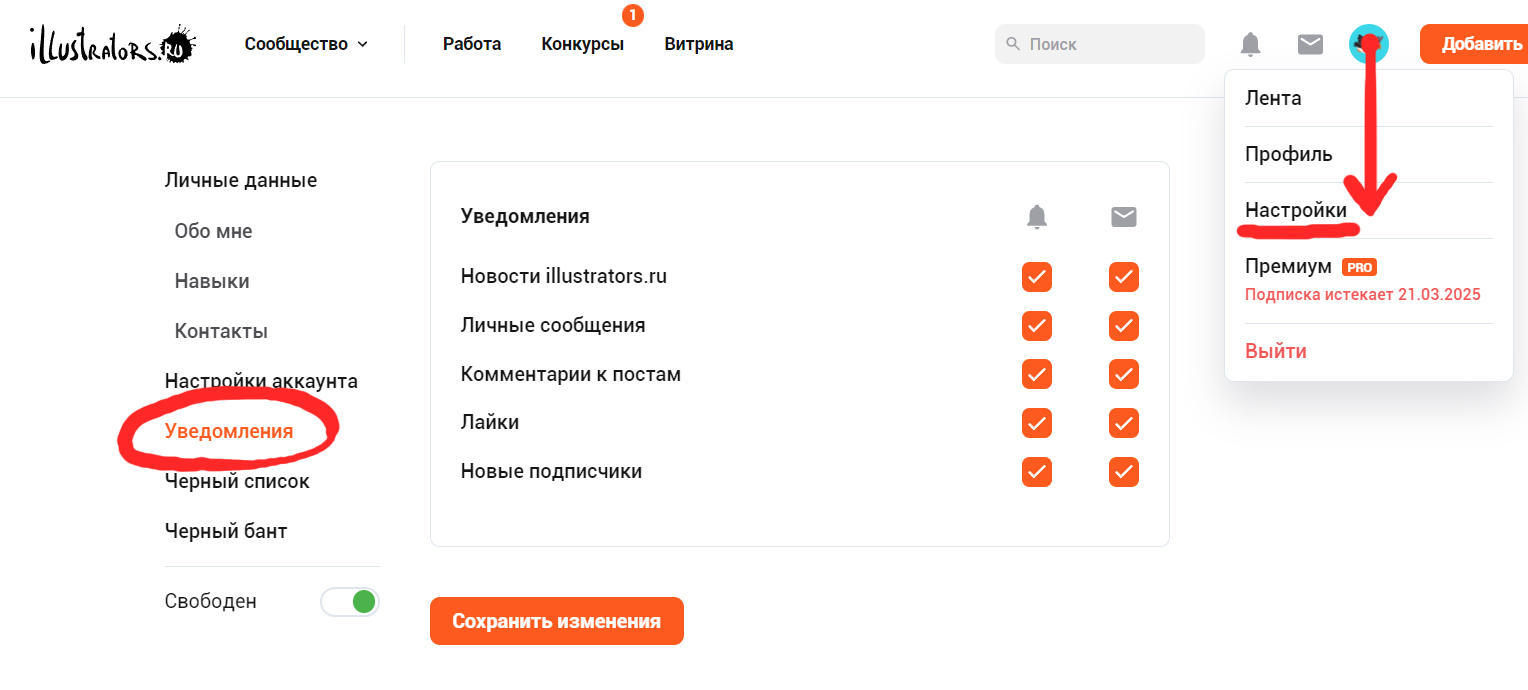Click the illustrators.ru logo
The width and height of the screenshot is (1528, 690).
113,44
